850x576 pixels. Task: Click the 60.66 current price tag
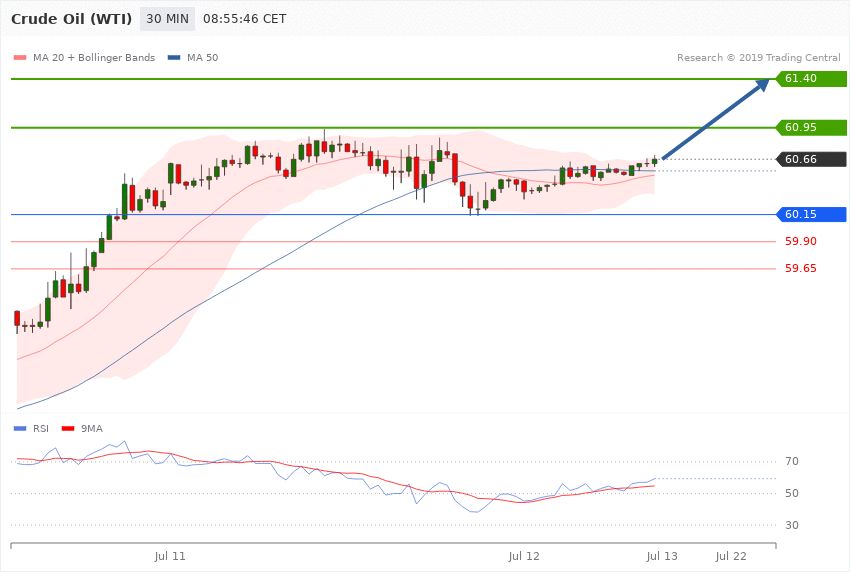(812, 159)
